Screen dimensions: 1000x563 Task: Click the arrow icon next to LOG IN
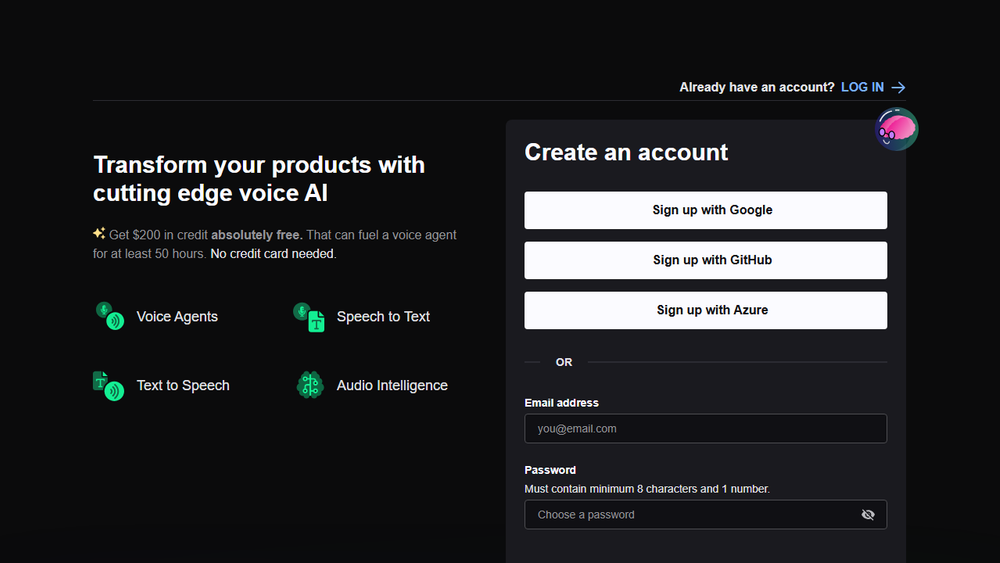tap(898, 88)
